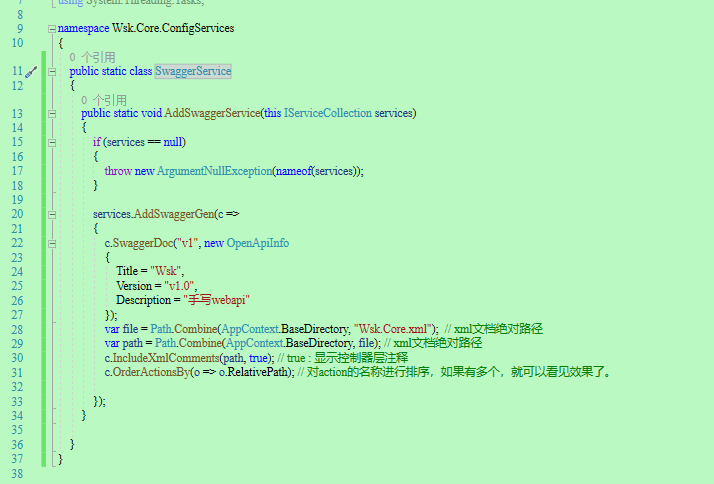Image resolution: width=714 pixels, height=484 pixels.
Task: Collapse the c.SwaggerDoc initializer block
Action: tap(52, 244)
